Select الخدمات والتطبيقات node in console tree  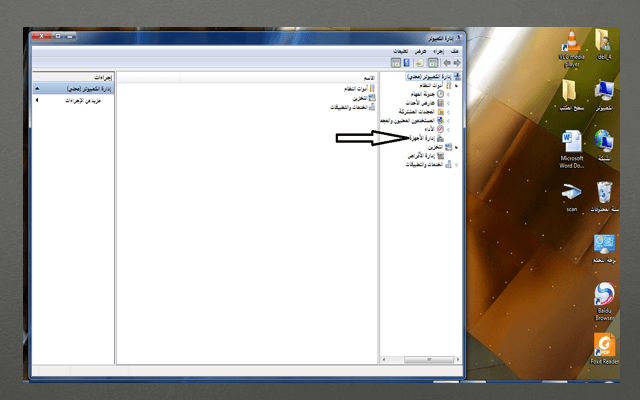coord(429,164)
